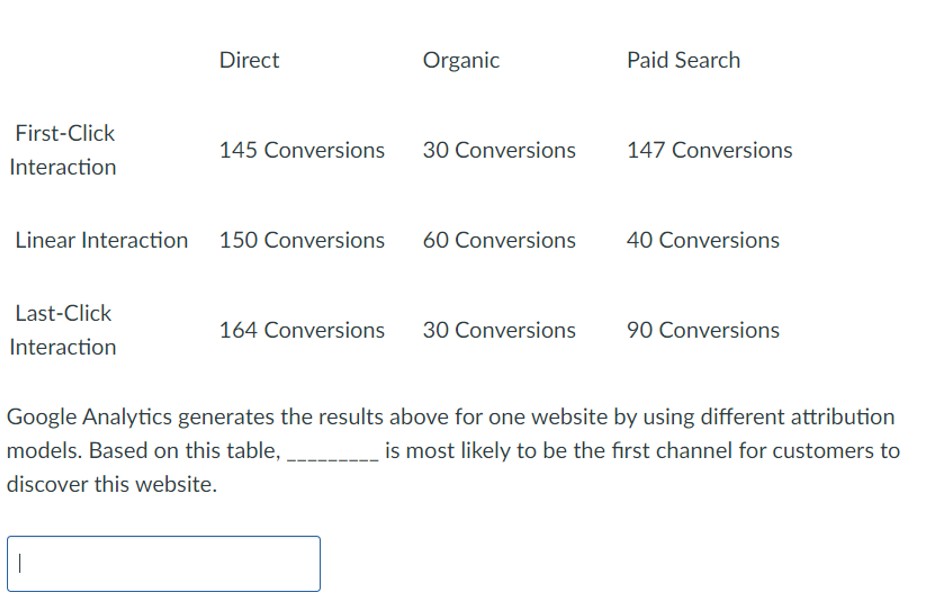The height and width of the screenshot is (603, 952).
Task: Select the 164 Conversions cell
Action: point(302,330)
